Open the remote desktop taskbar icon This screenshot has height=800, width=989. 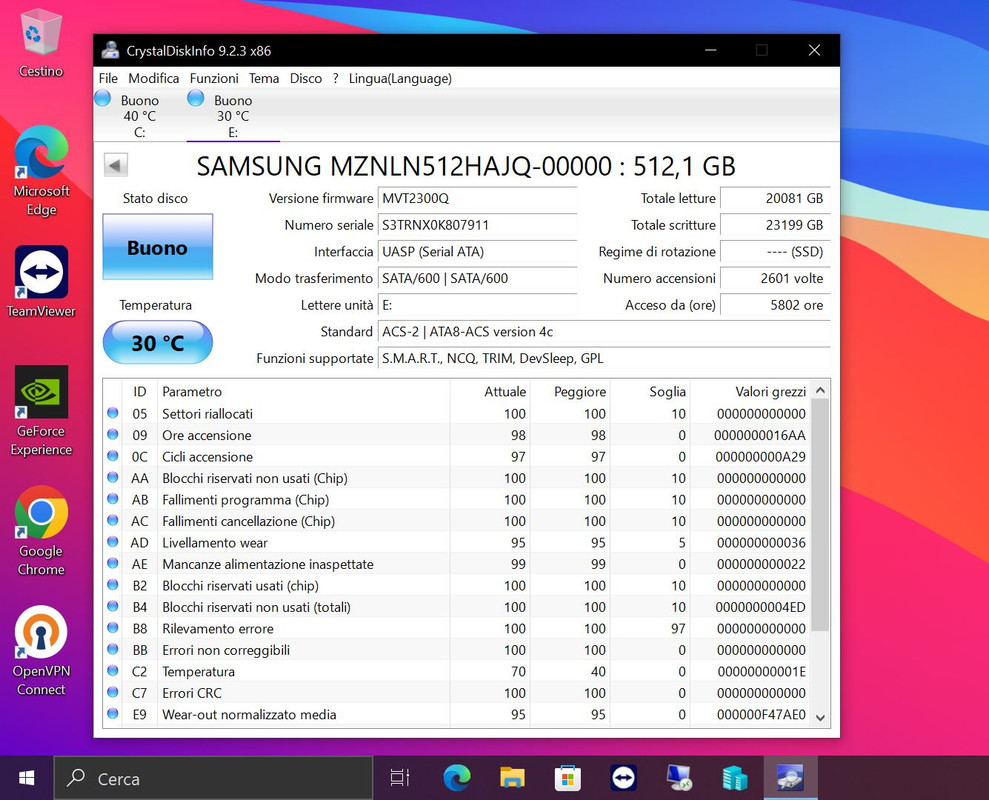[679, 778]
